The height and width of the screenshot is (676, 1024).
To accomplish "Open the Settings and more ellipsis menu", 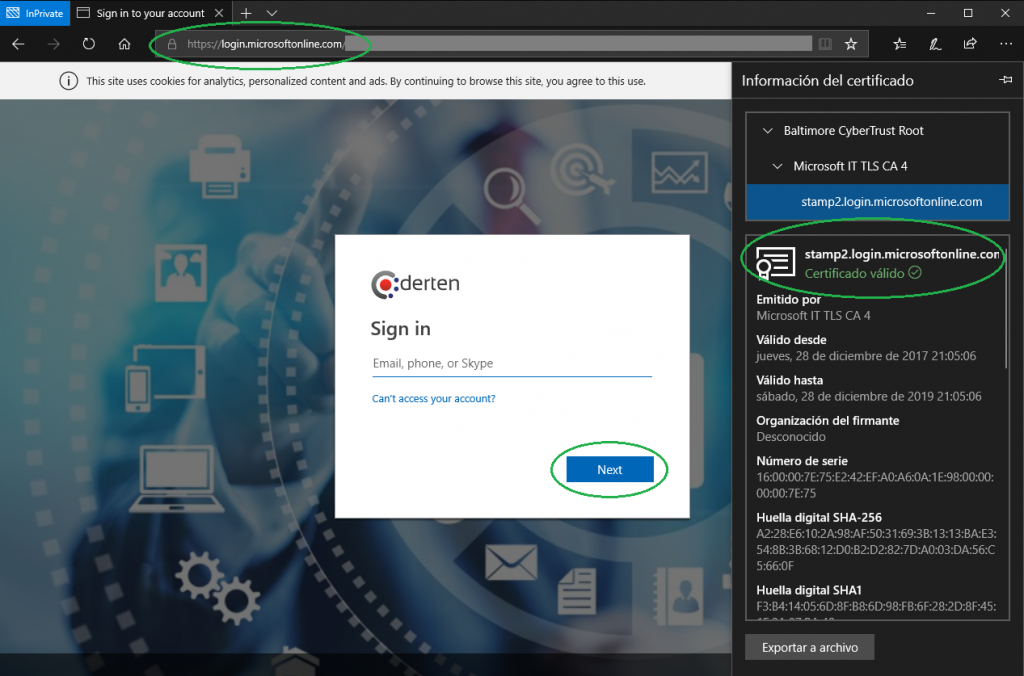I will pos(1006,44).
